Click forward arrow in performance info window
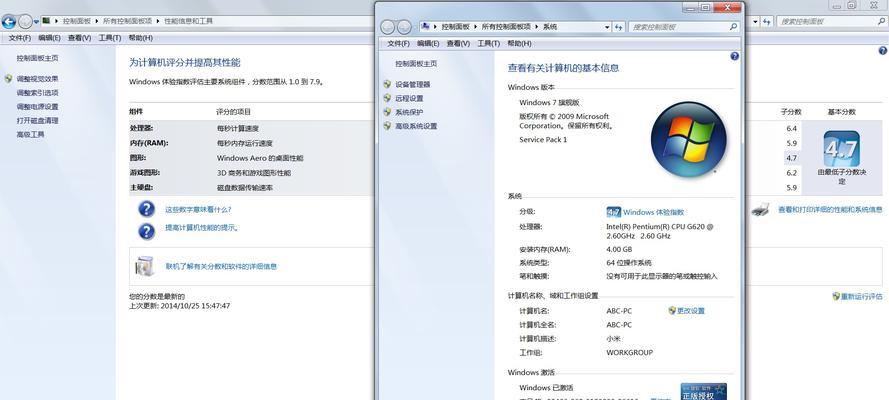Image resolution: width=889 pixels, height=400 pixels. 25,22
